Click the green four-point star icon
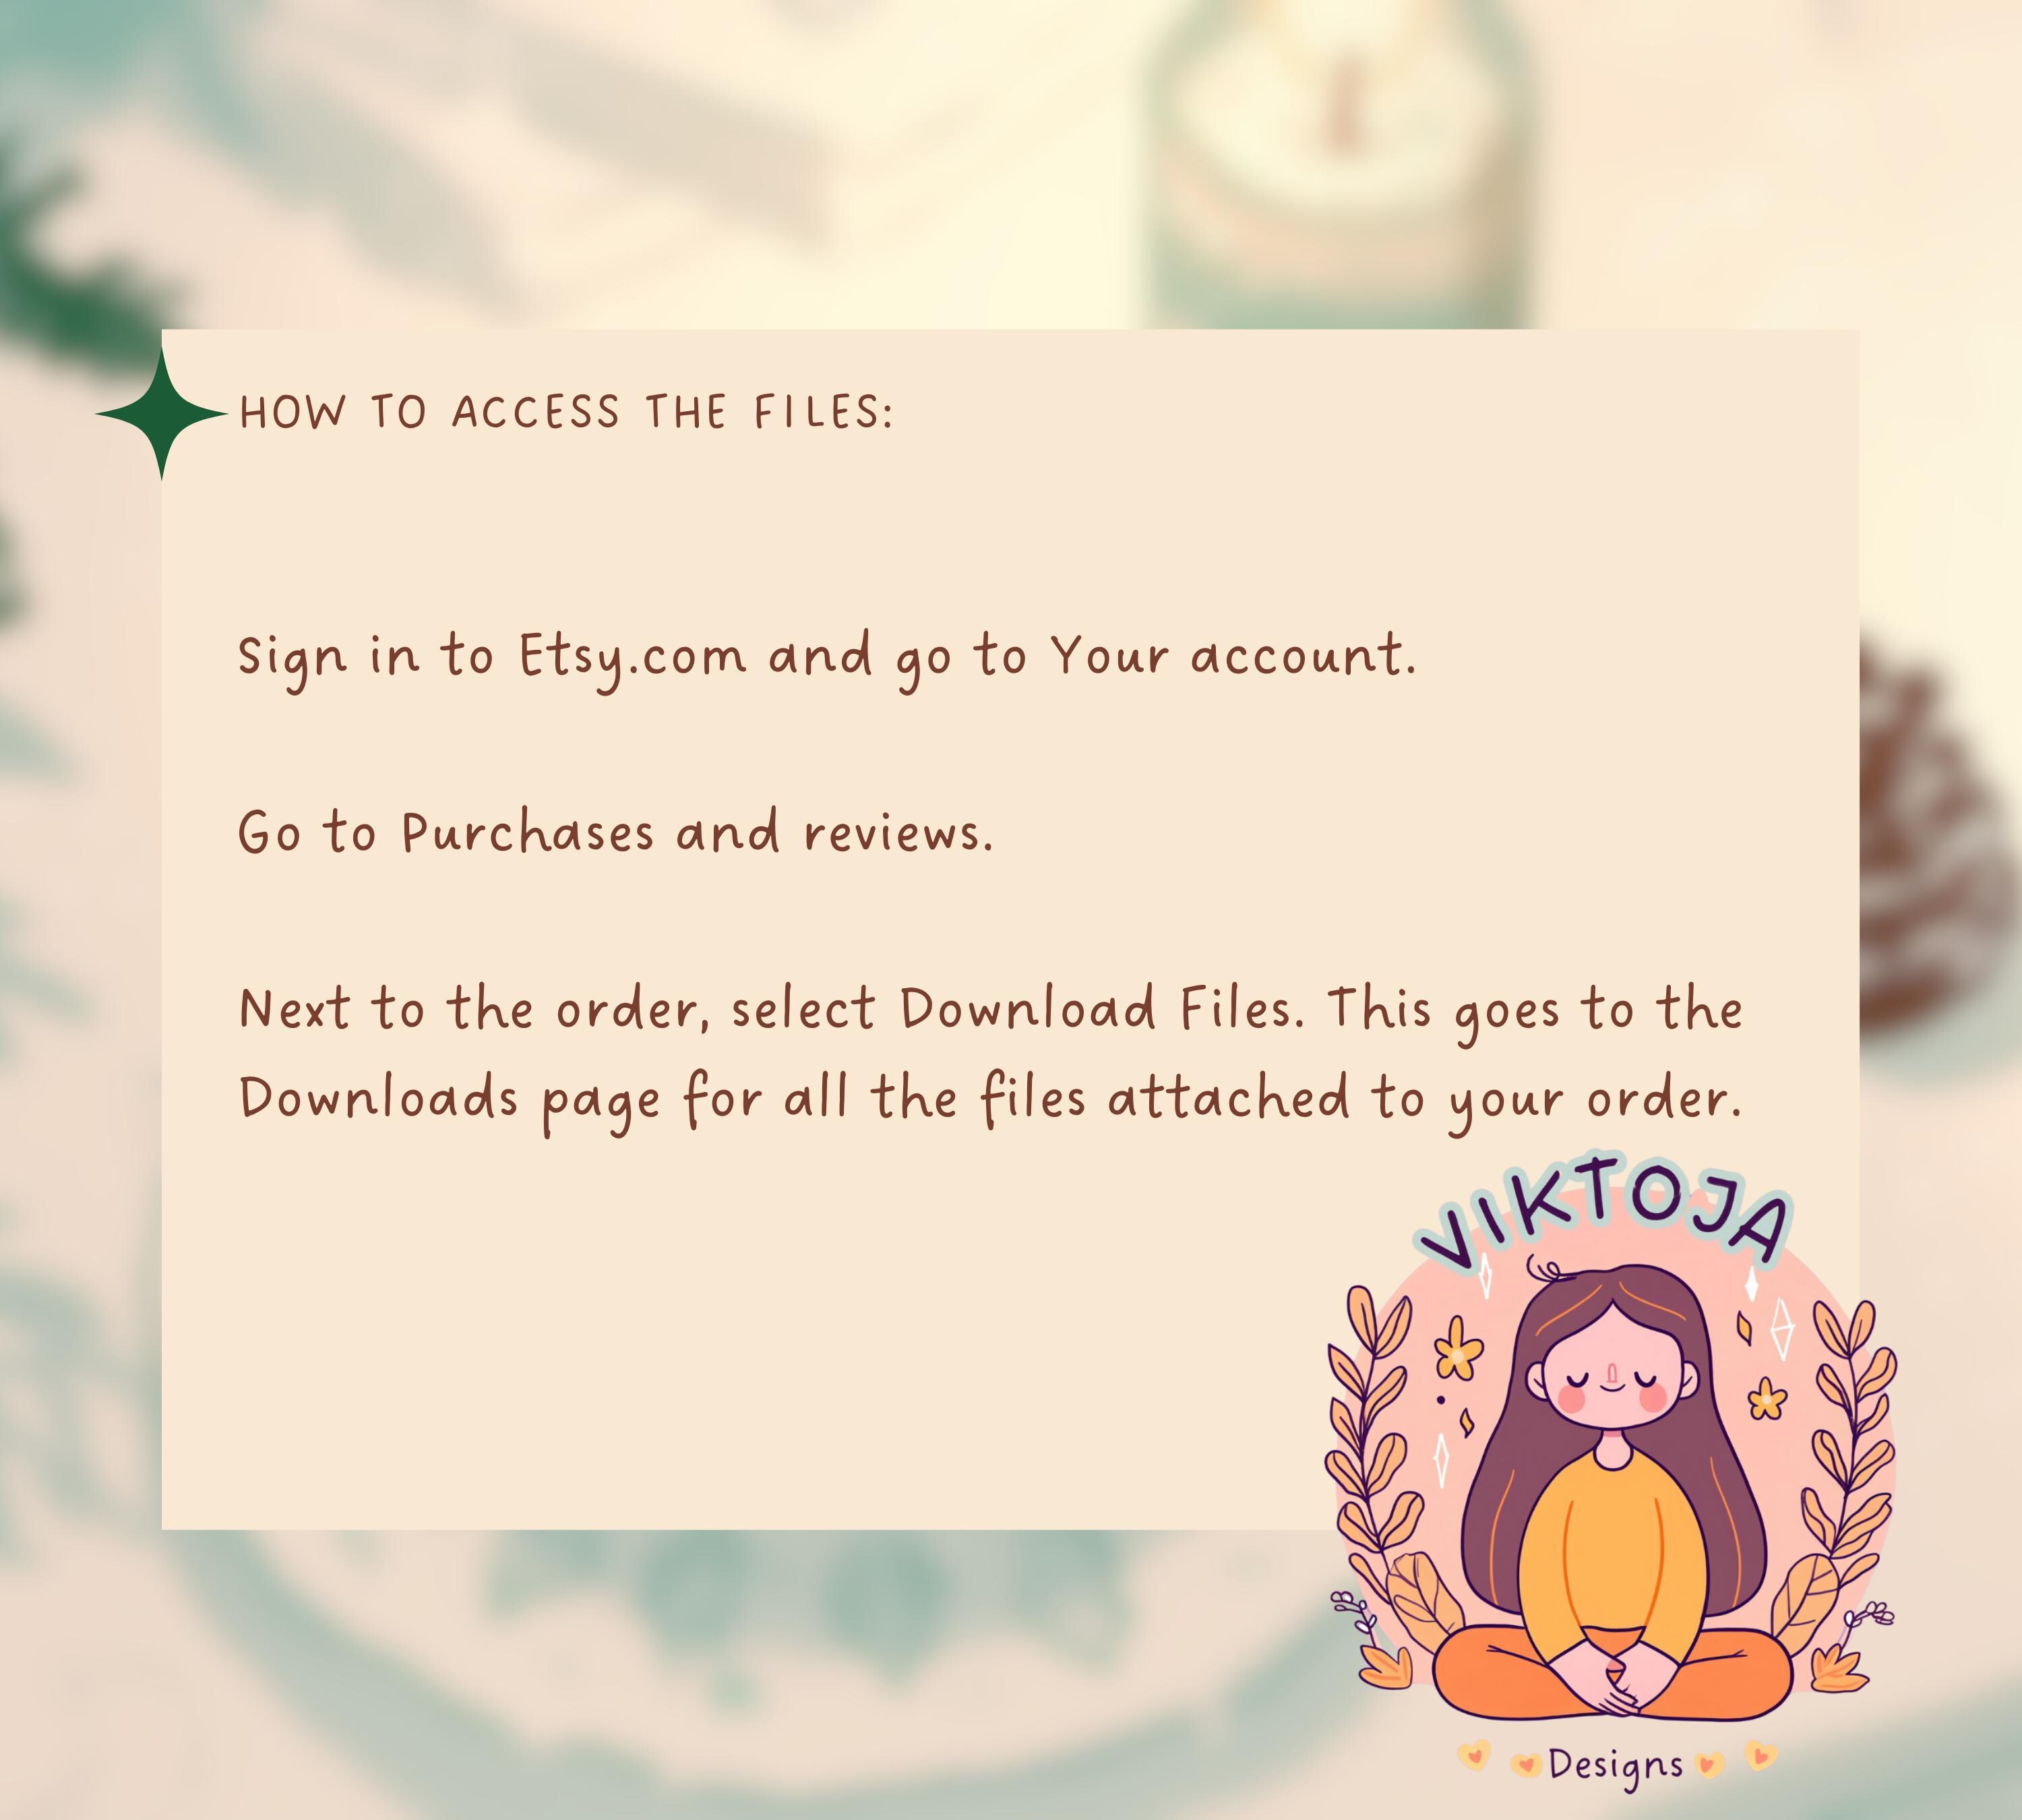2022x1820 pixels. [162, 413]
